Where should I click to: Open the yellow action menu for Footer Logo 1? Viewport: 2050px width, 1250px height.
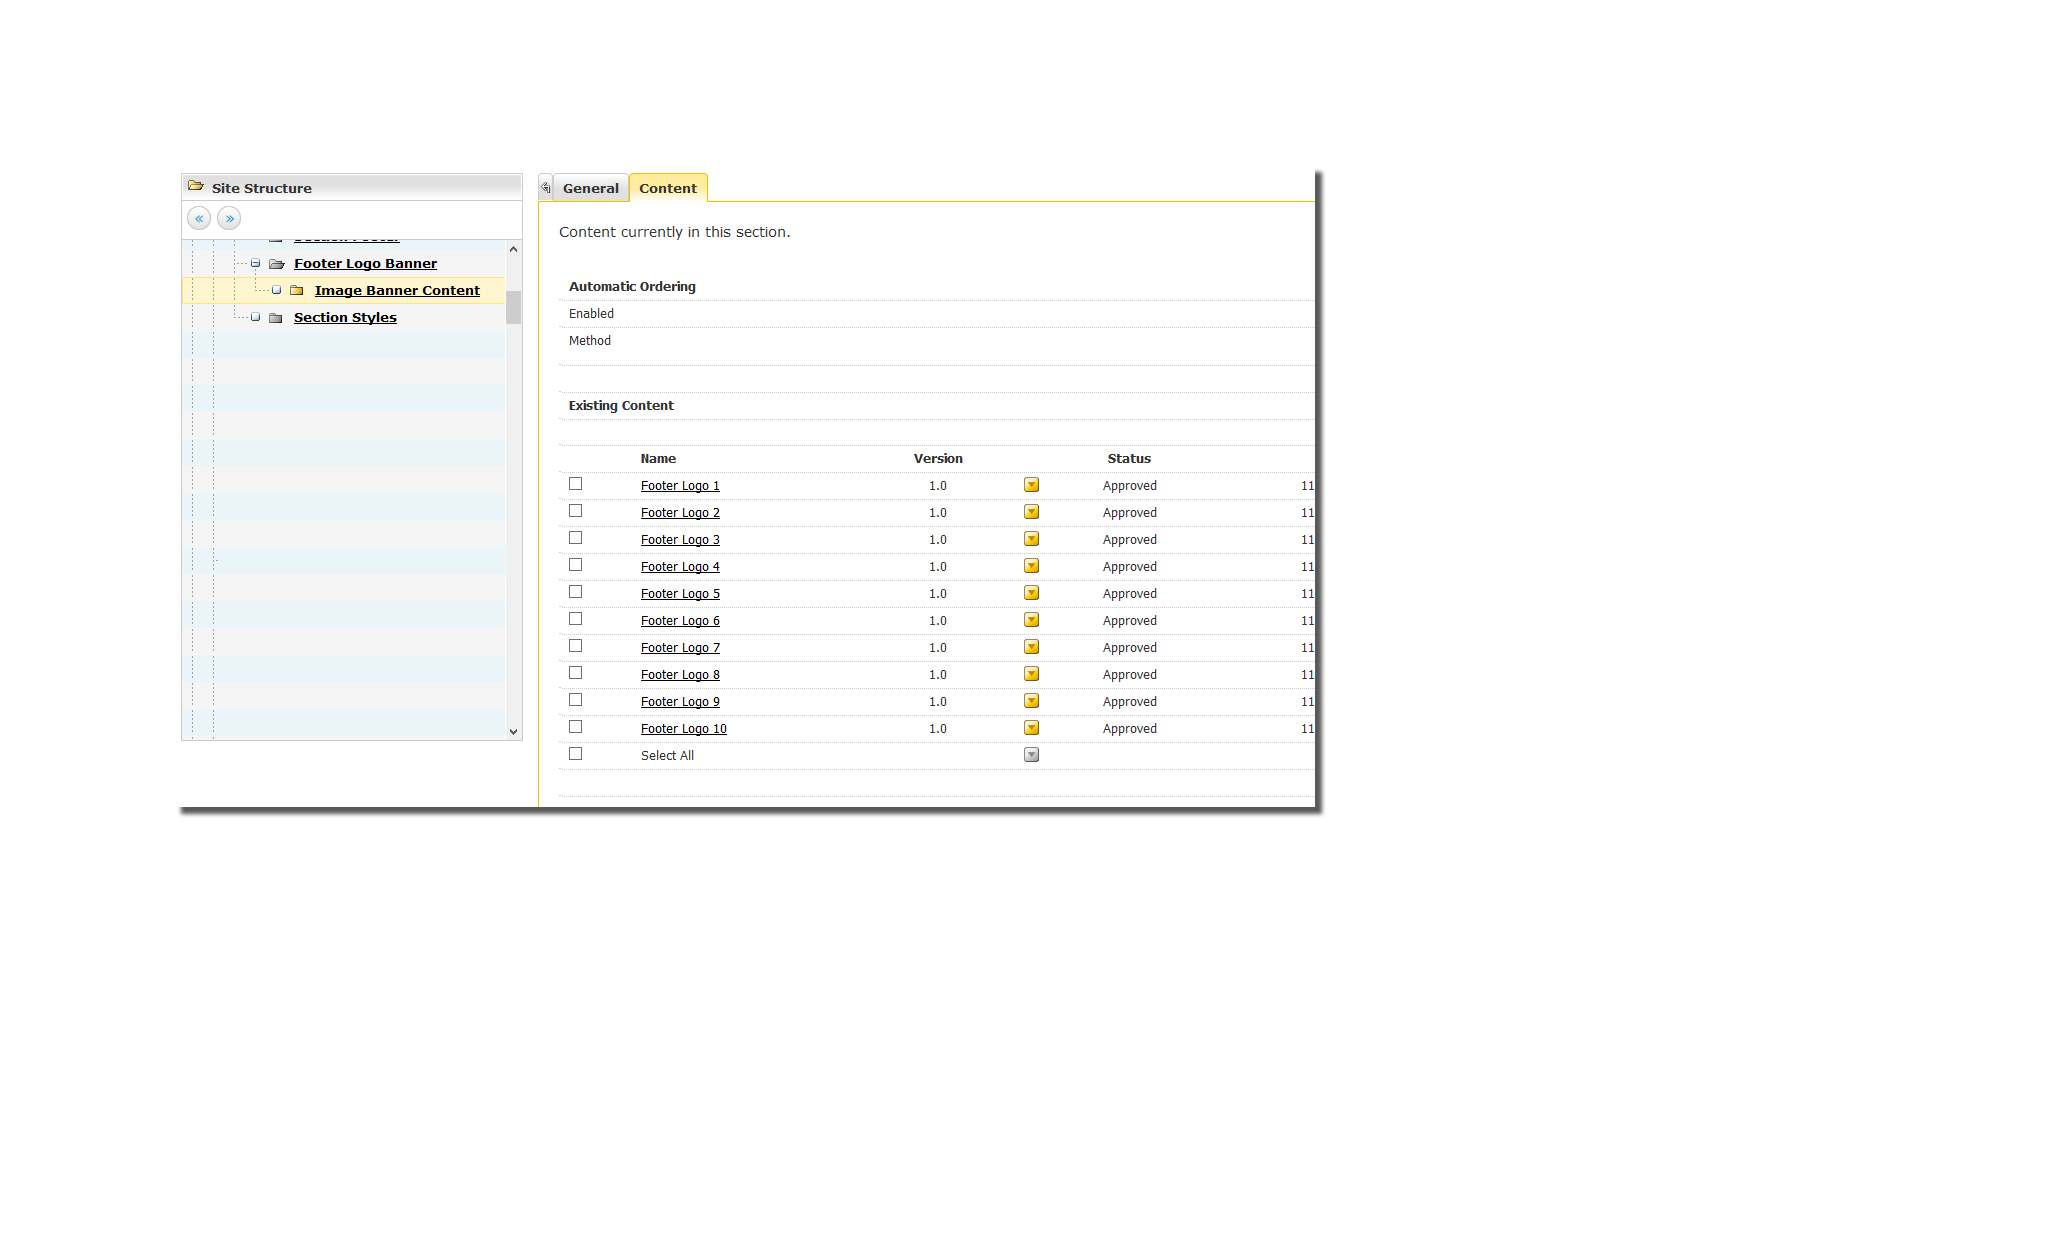pyautogui.click(x=1031, y=485)
